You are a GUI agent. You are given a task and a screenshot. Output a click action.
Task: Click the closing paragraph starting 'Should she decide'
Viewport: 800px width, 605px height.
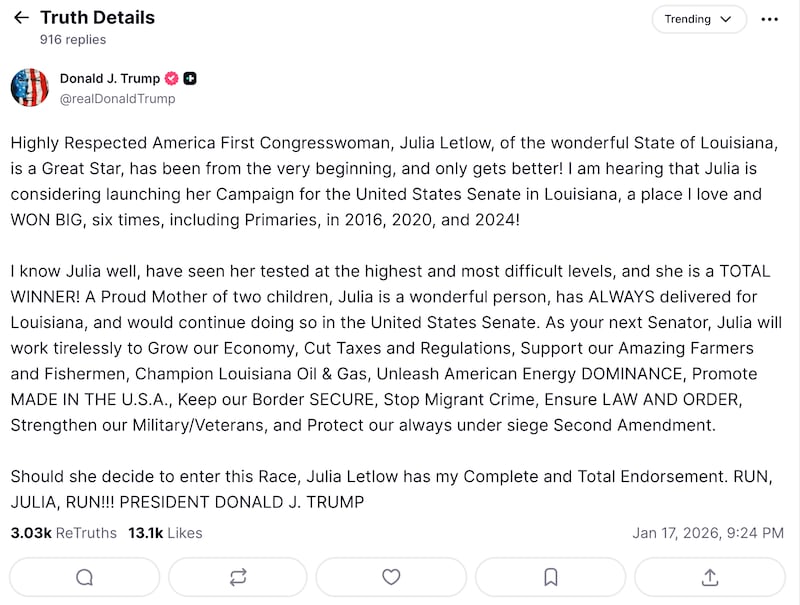(390, 489)
